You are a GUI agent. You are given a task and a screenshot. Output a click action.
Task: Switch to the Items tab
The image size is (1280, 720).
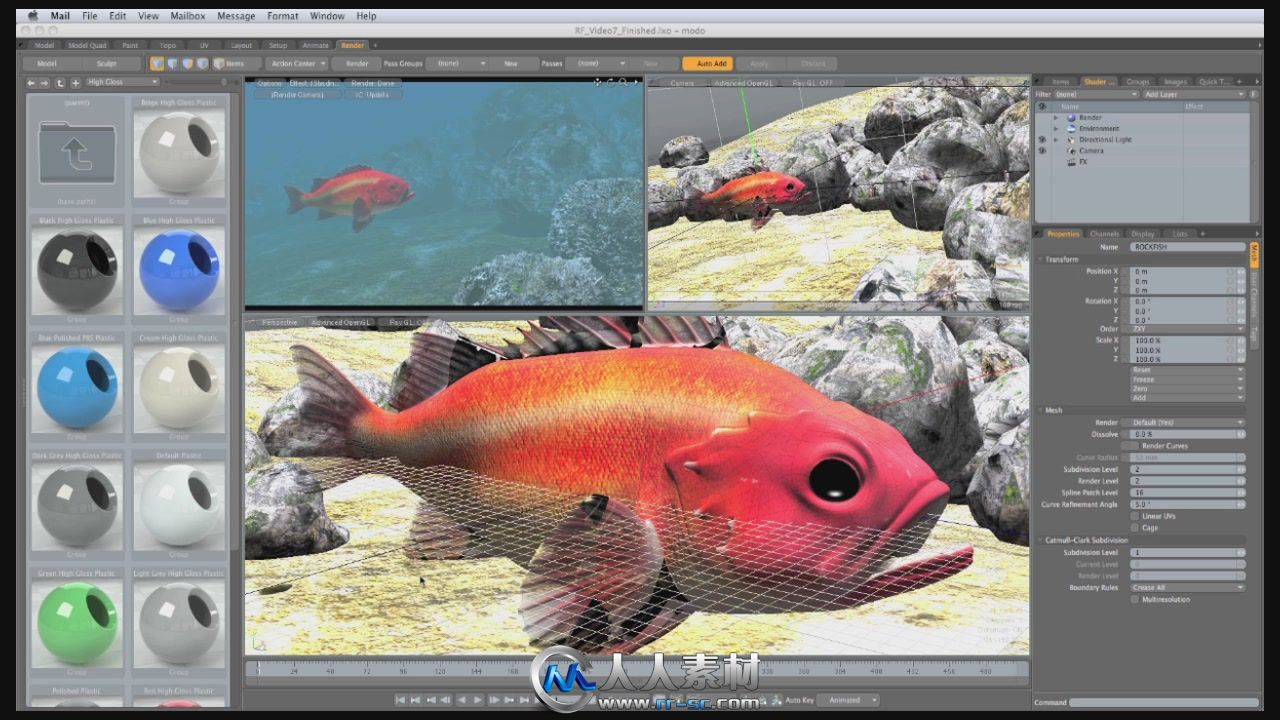pyautogui.click(x=1060, y=81)
